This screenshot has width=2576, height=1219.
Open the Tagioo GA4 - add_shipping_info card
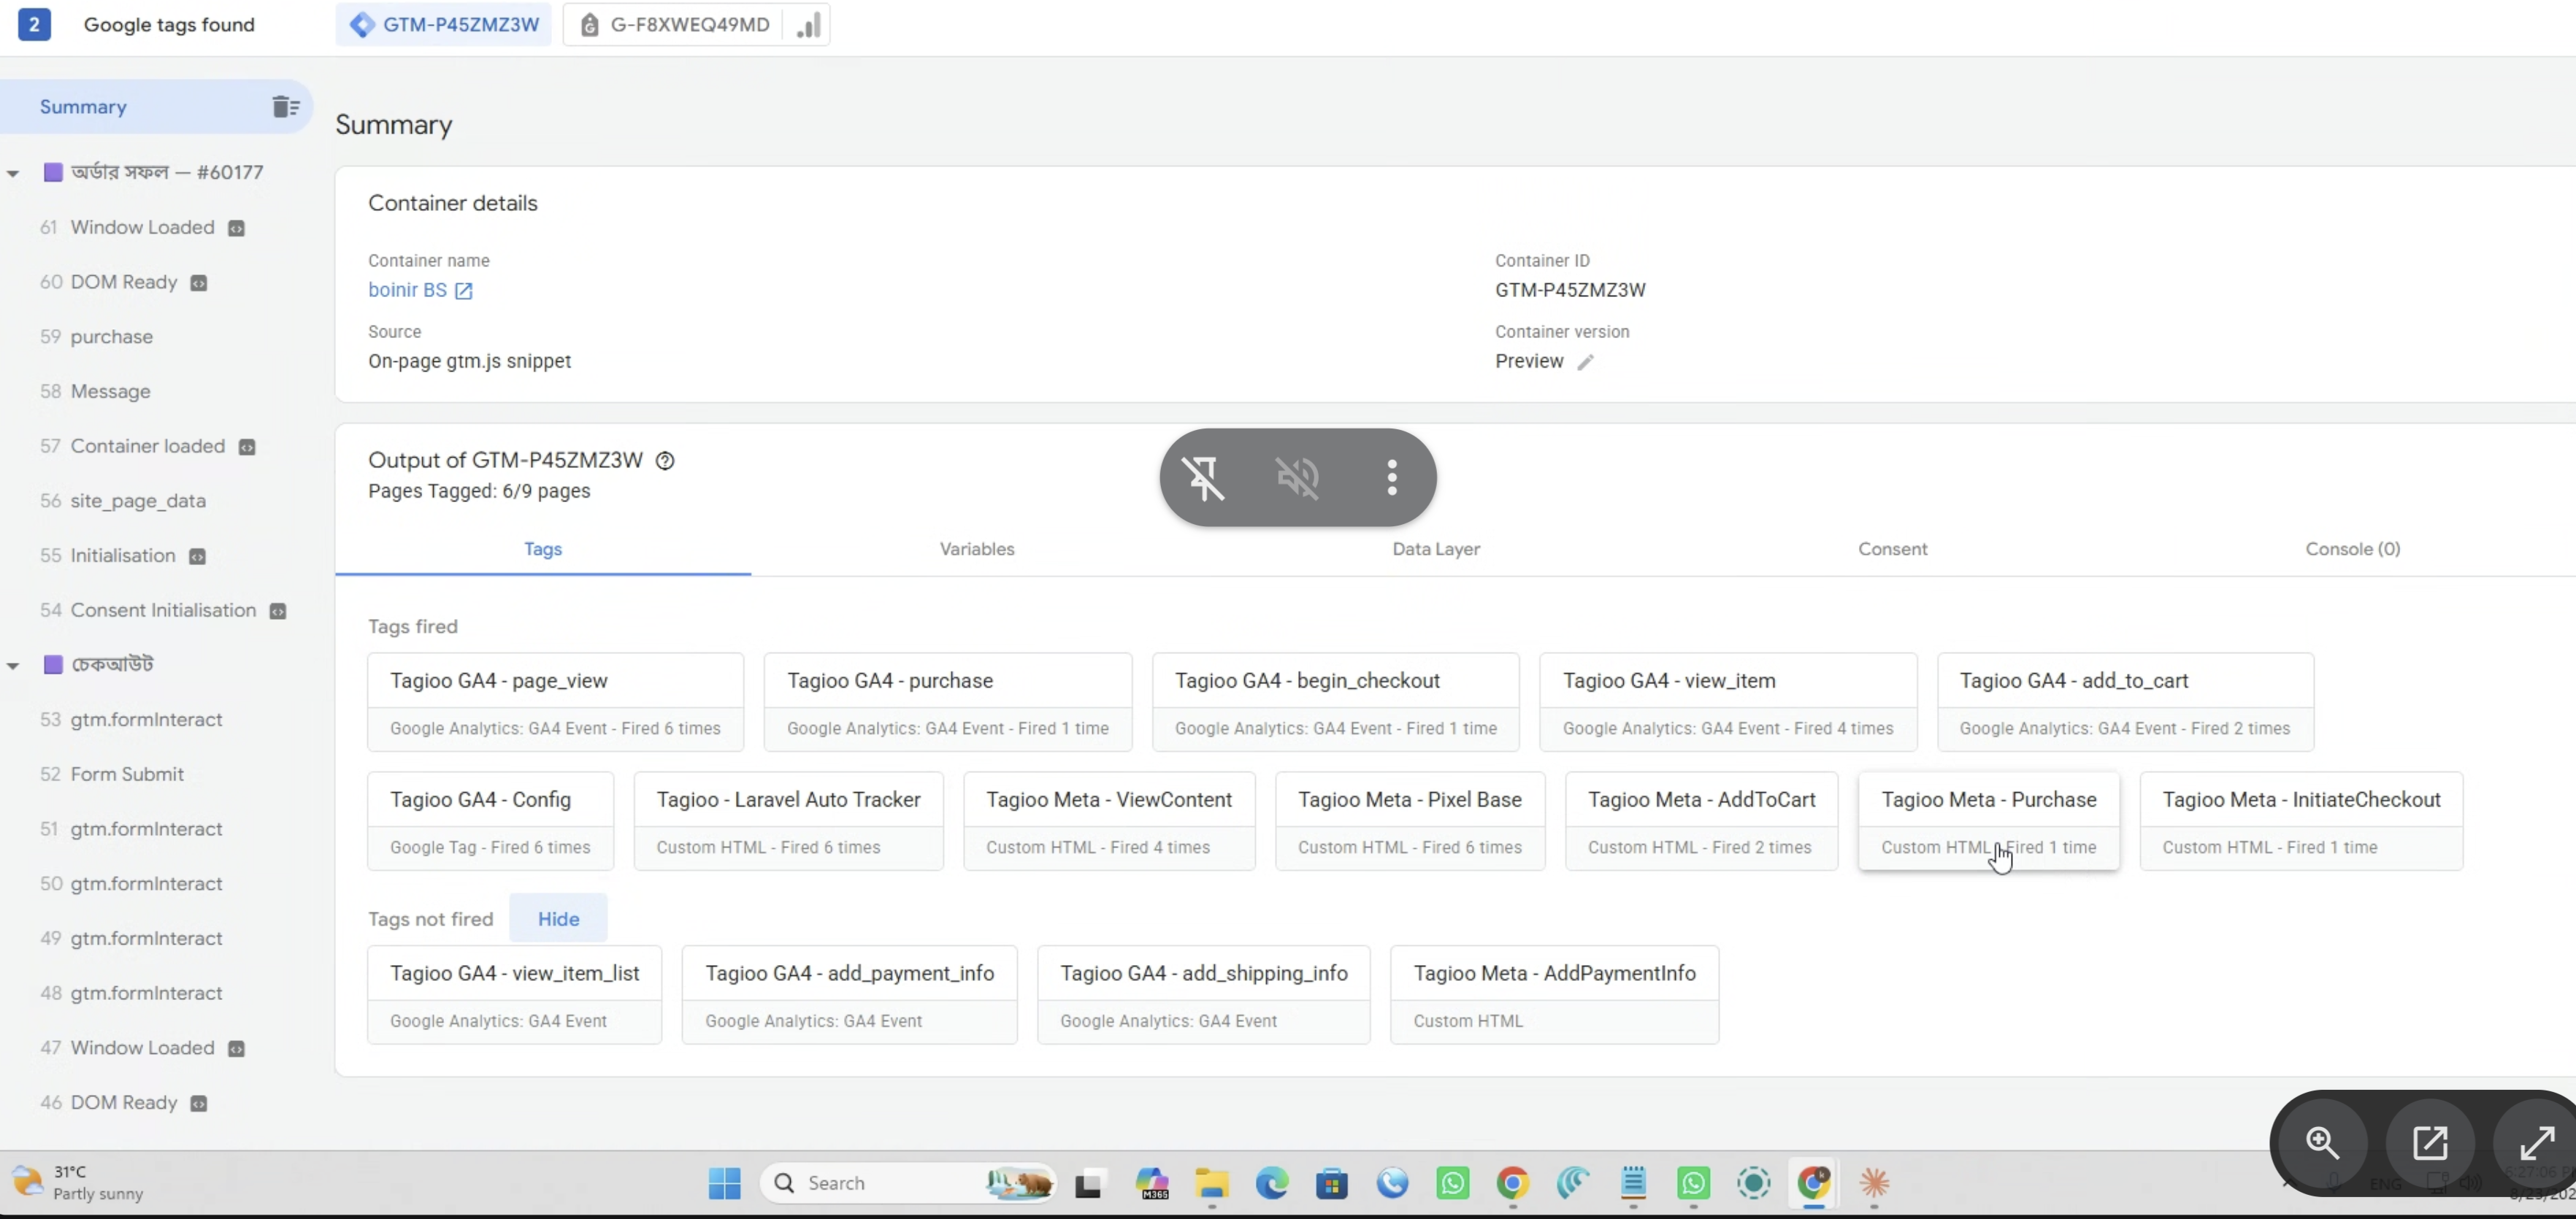click(1203, 995)
